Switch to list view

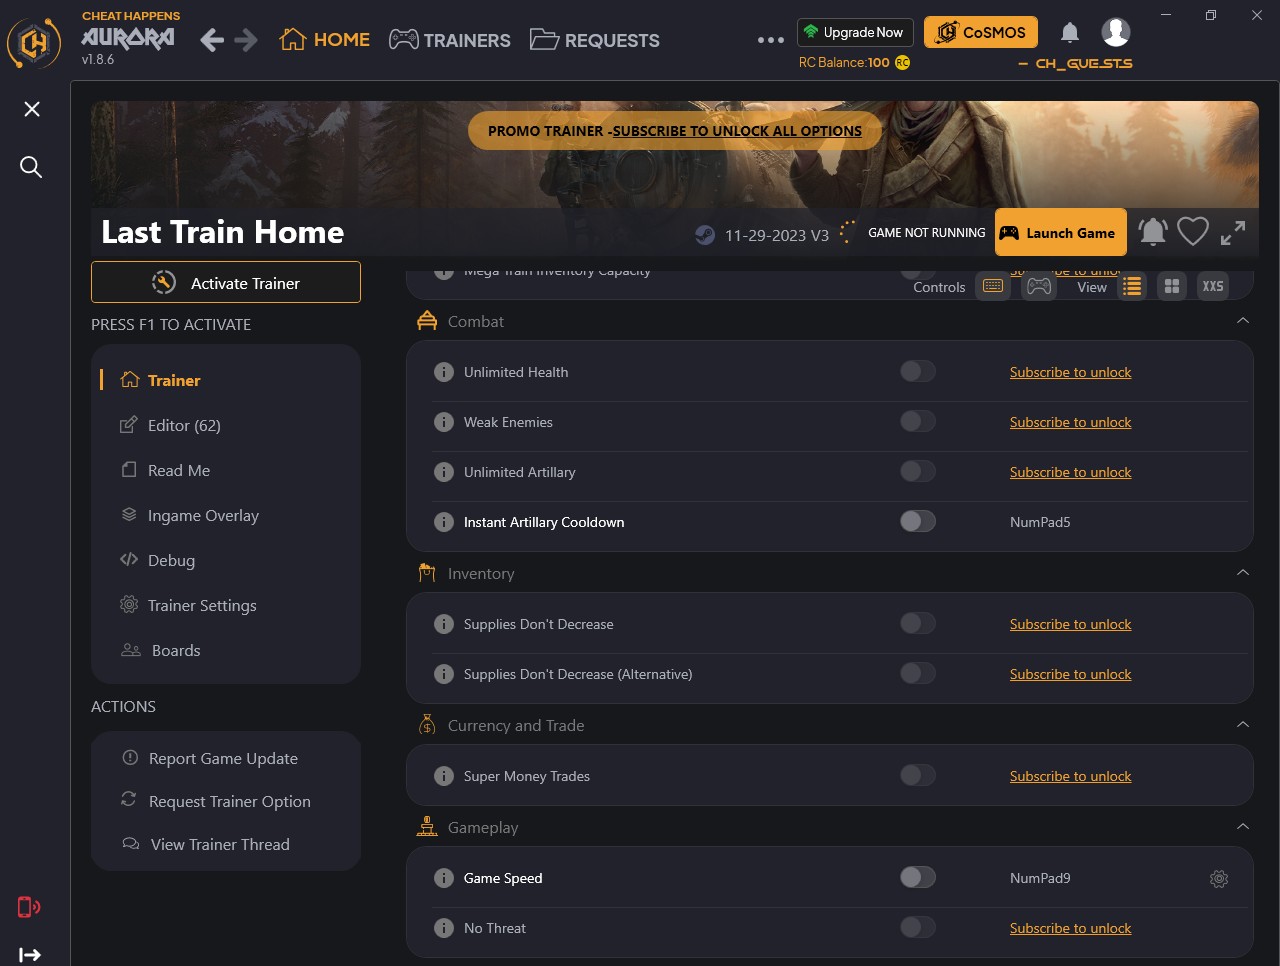1132,286
